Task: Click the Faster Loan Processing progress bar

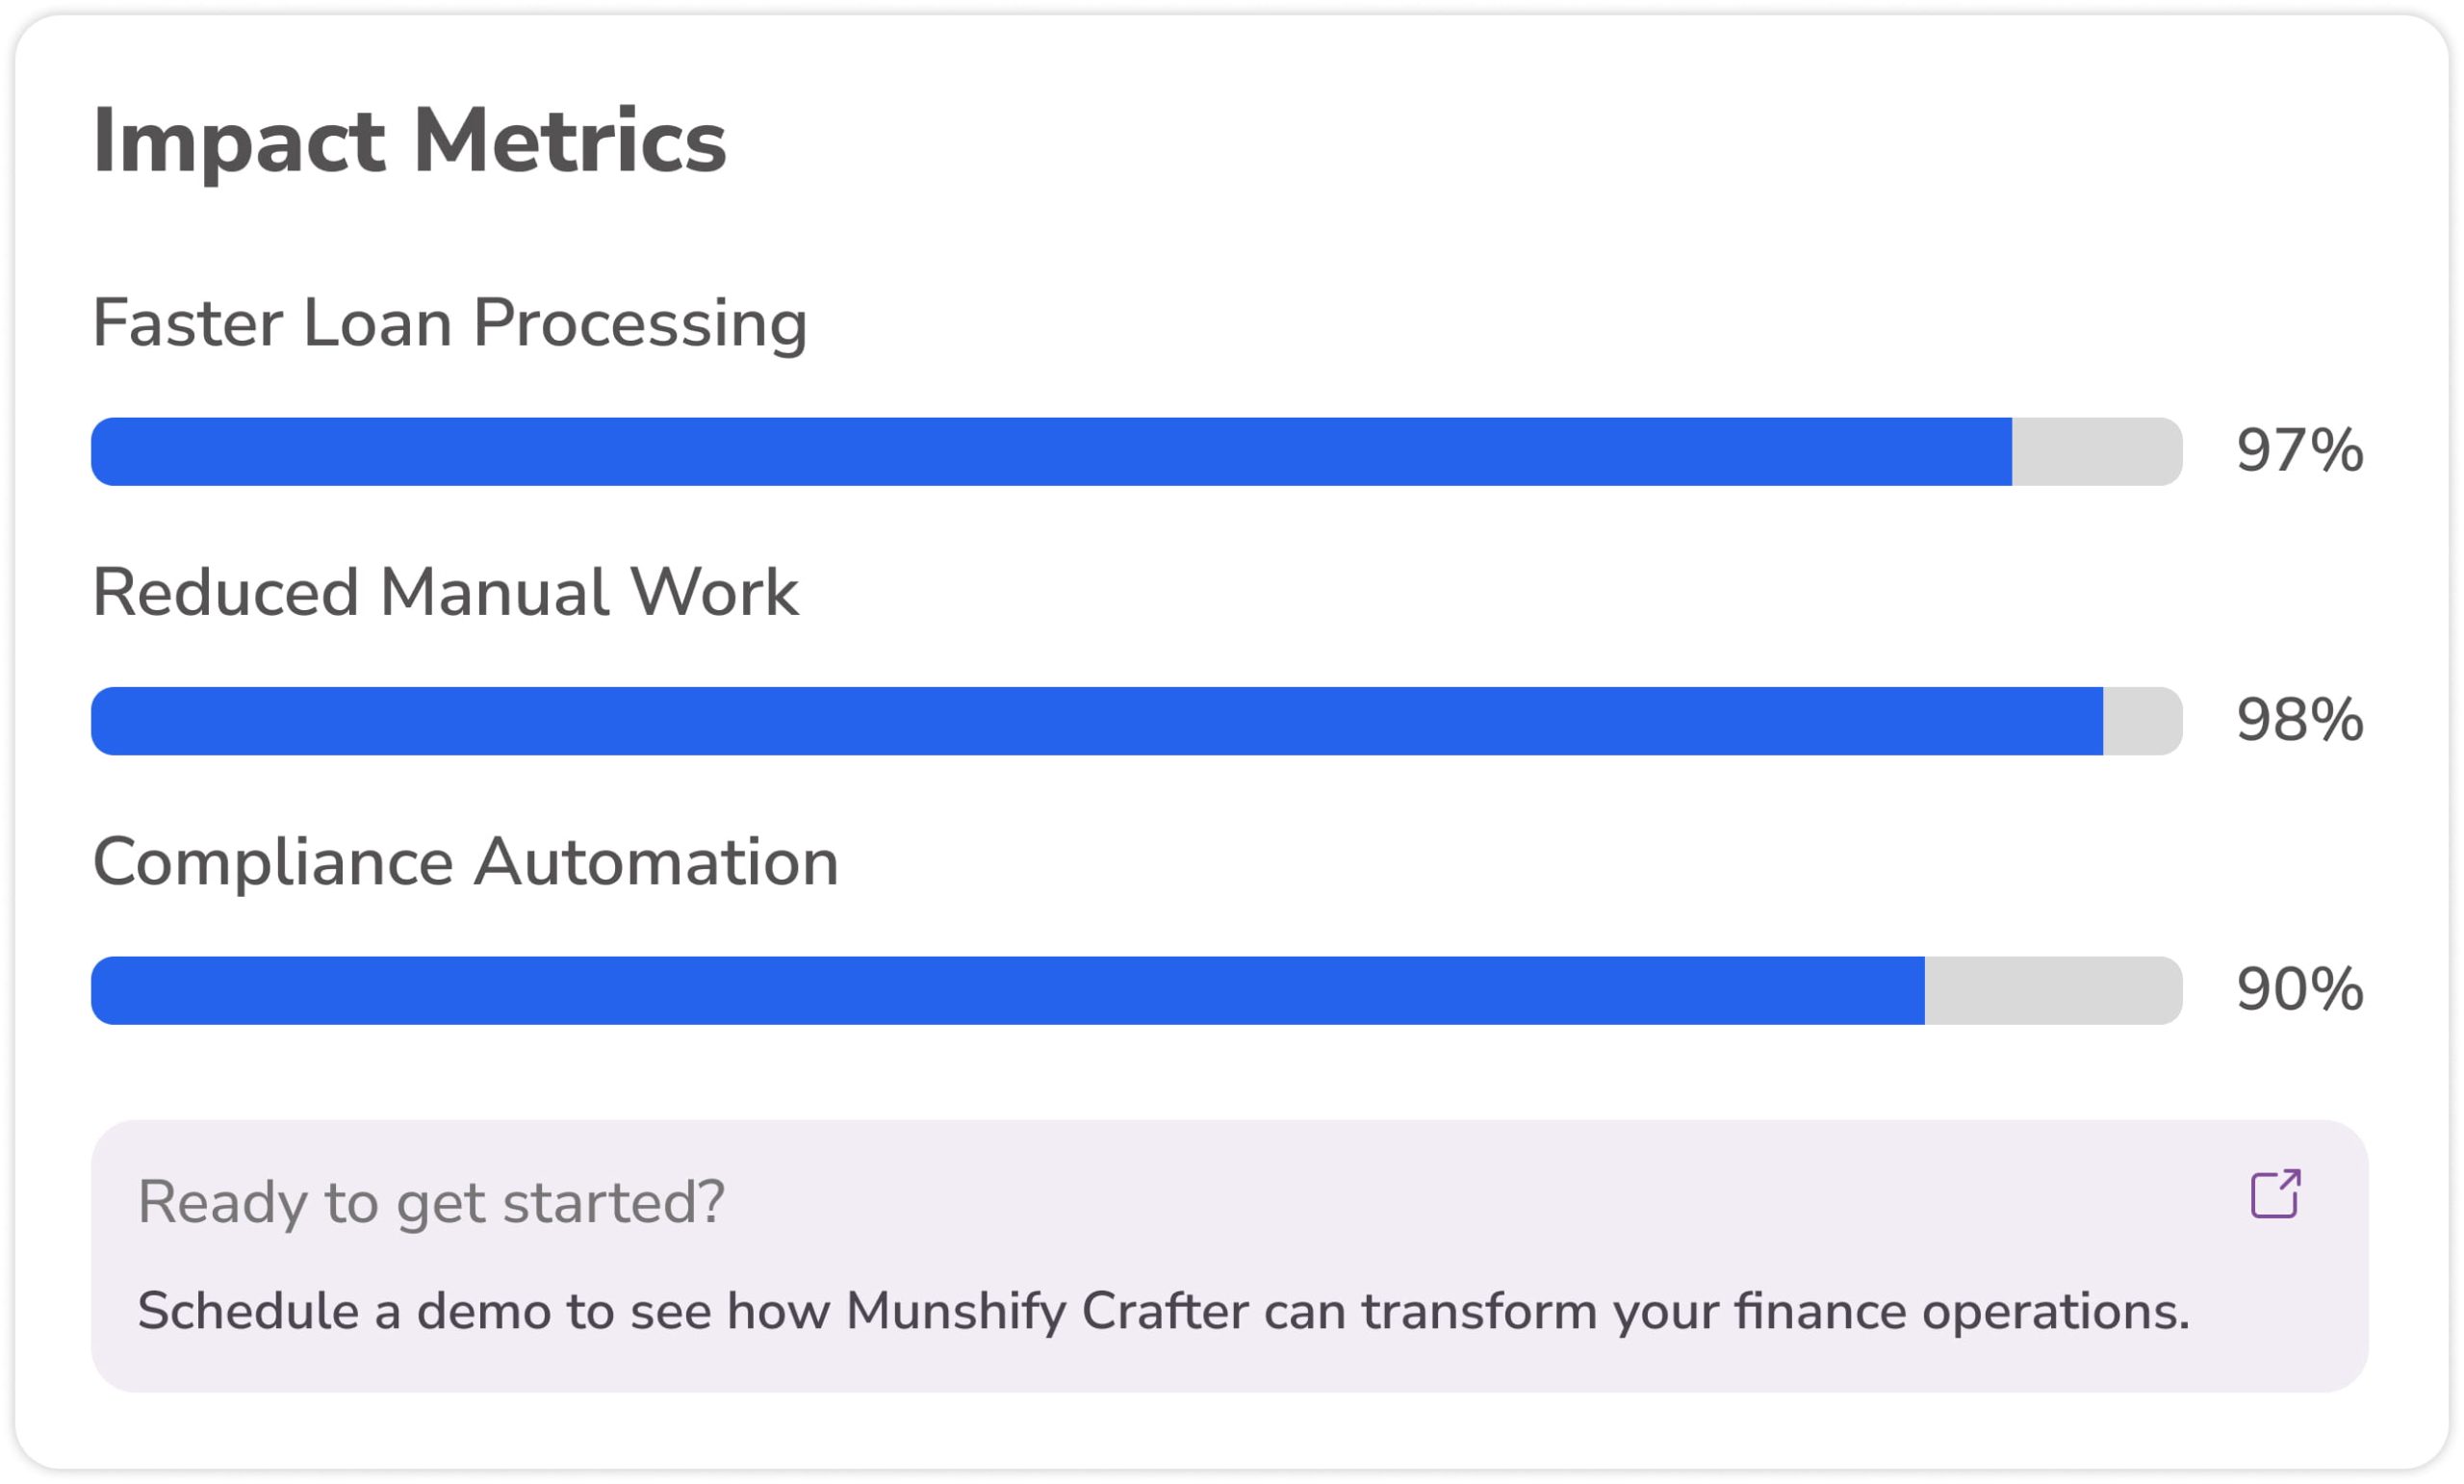Action: [1137, 452]
